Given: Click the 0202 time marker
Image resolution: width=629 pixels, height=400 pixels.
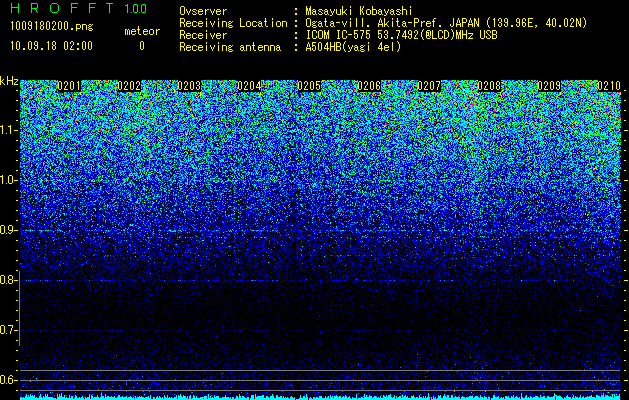Looking at the screenshot, I should click(129, 86).
